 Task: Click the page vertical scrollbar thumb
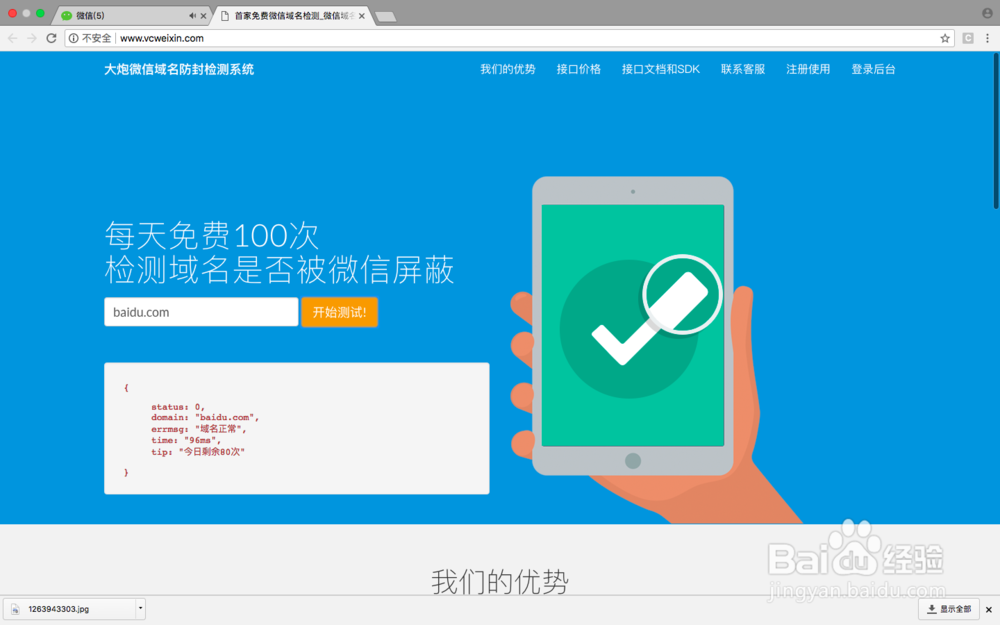pos(996,131)
